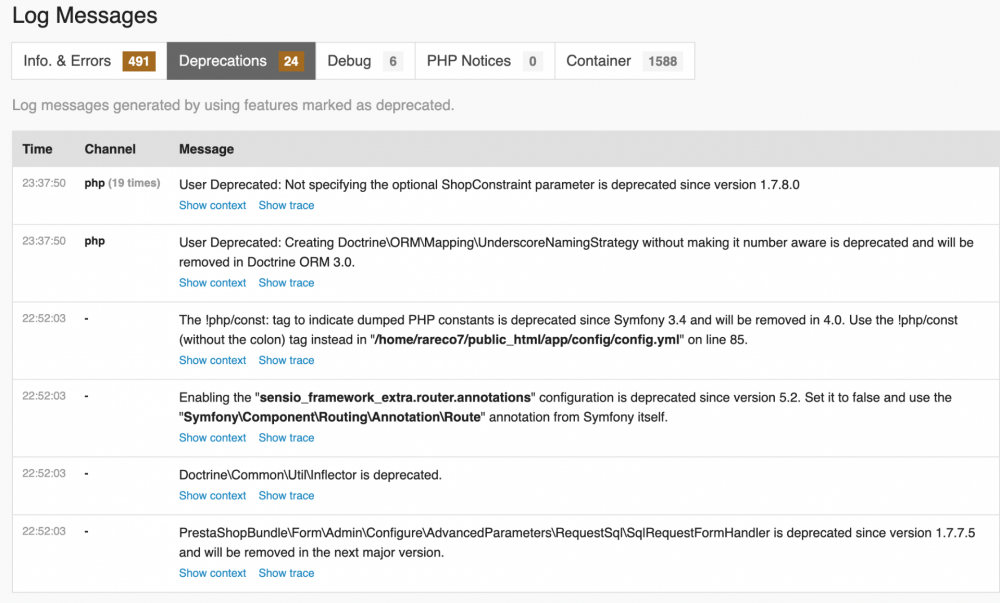
Task: Show trace for the UnderscoreNamingStrategy message
Action: click(x=286, y=283)
